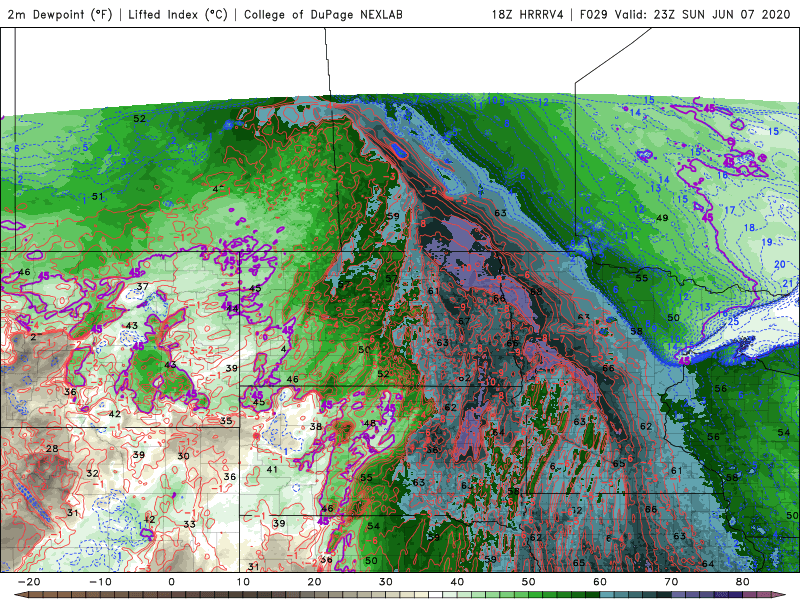Image resolution: width=800 pixels, height=600 pixels.
Task: Click the "0" color bar label
Action: 171,582
